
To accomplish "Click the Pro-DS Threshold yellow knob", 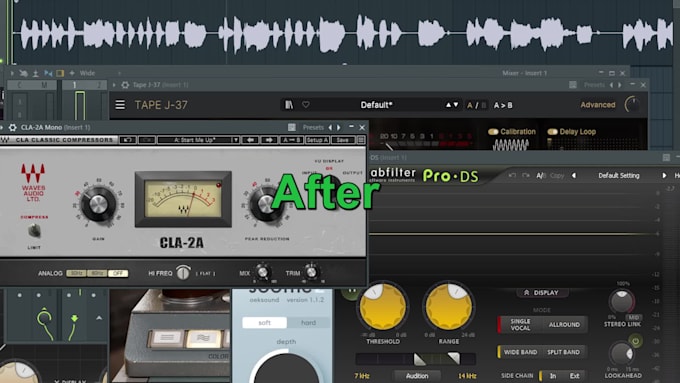I will click(382, 307).
